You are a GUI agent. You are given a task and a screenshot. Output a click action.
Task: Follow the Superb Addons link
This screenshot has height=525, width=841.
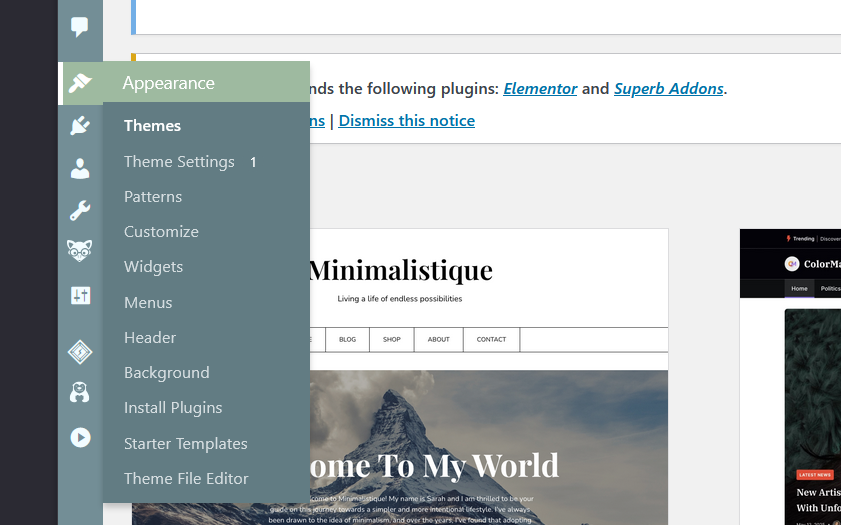pos(668,89)
